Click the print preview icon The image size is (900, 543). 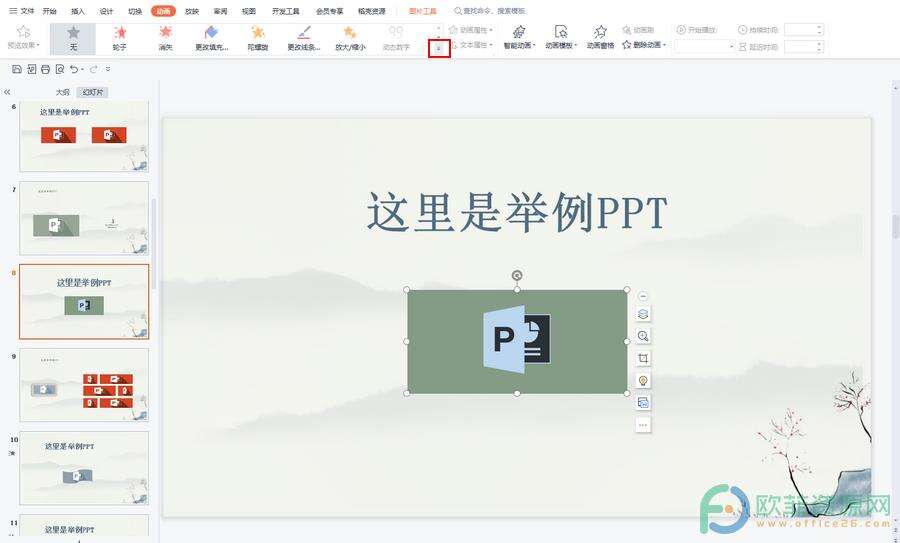[x=60, y=69]
